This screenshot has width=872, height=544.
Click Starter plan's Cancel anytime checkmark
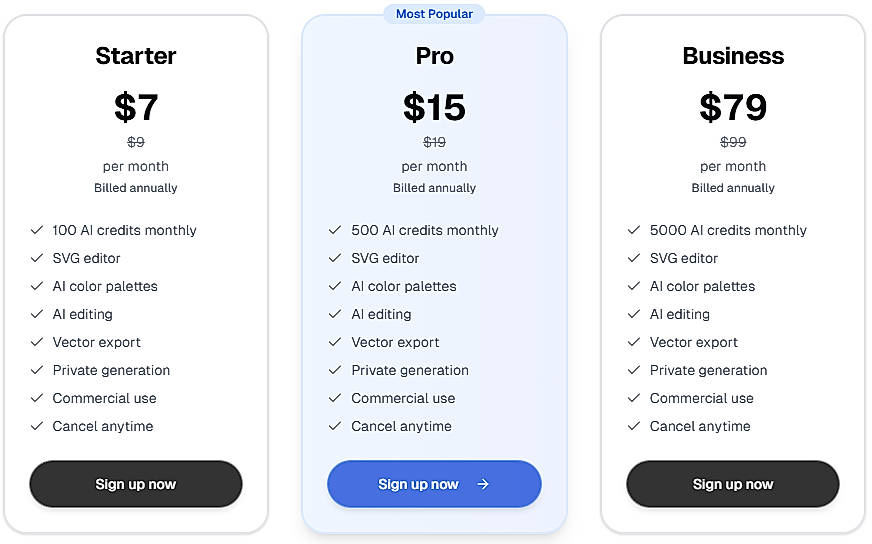click(37, 426)
